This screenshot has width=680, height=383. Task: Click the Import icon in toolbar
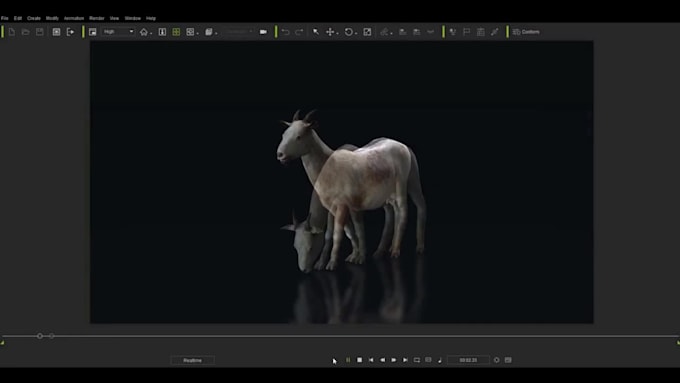click(56, 32)
